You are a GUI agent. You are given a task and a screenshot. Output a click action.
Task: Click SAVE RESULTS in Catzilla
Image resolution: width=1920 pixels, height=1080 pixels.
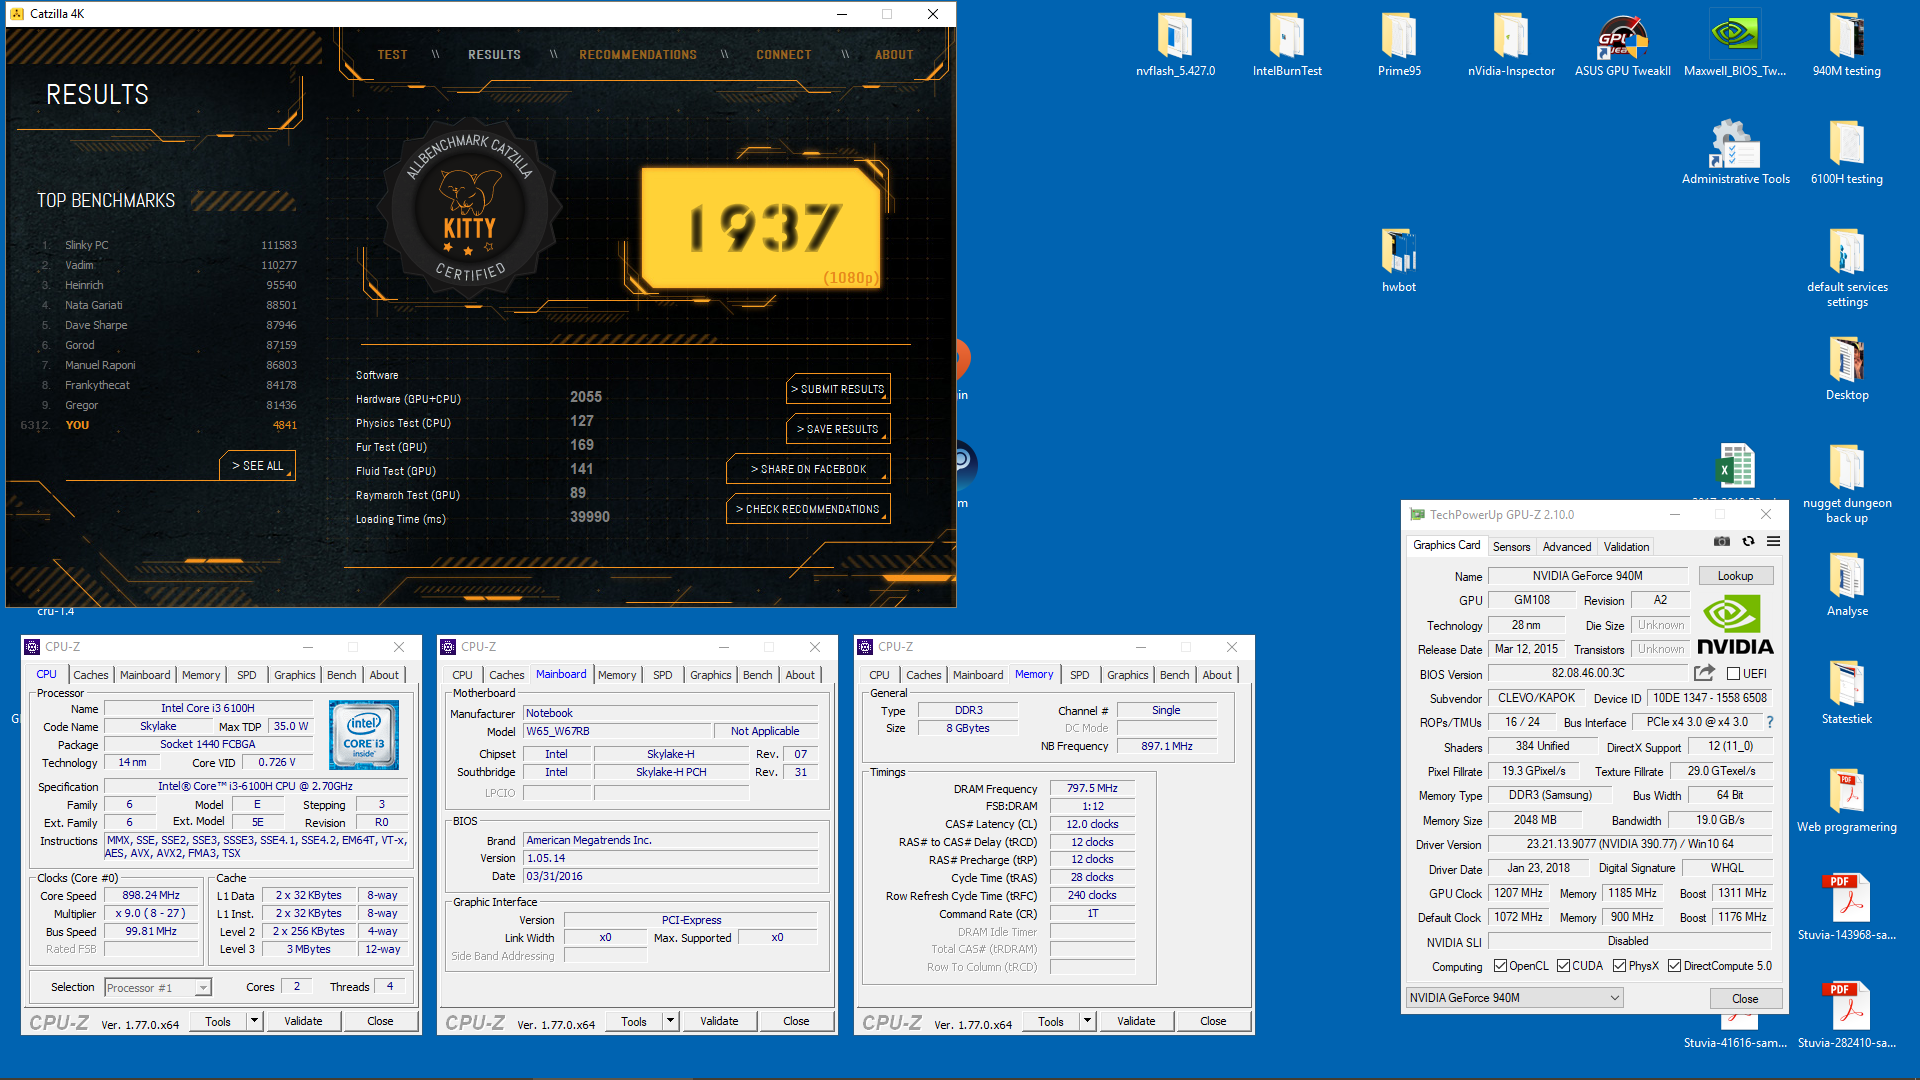[x=838, y=429]
